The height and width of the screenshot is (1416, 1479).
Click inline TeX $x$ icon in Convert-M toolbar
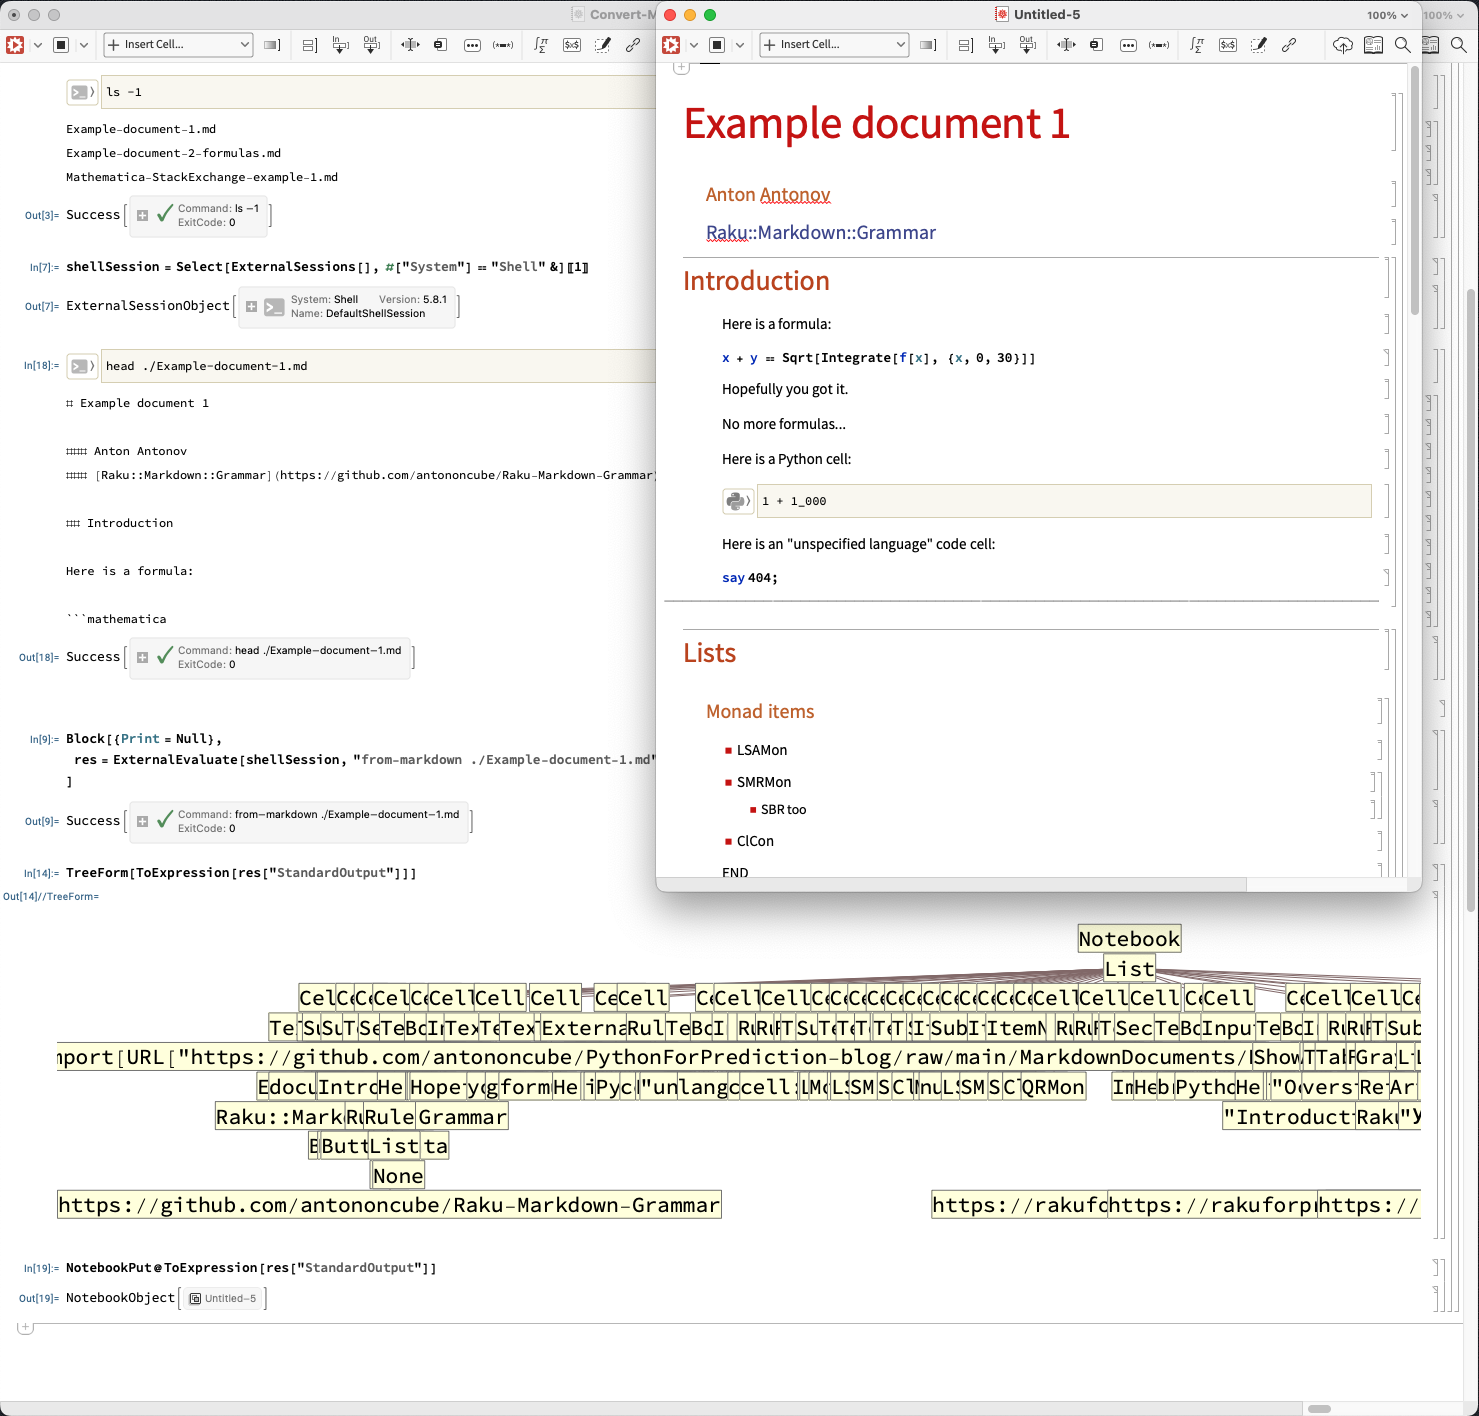pyautogui.click(x=572, y=45)
